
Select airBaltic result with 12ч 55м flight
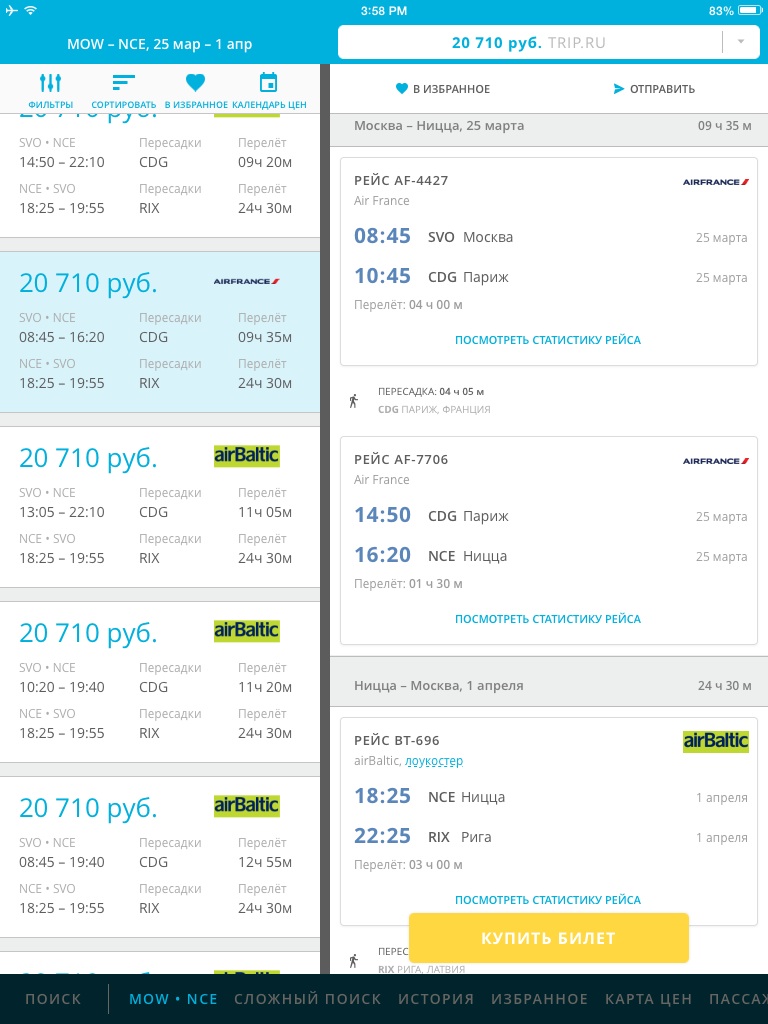pyautogui.click(x=160, y=857)
